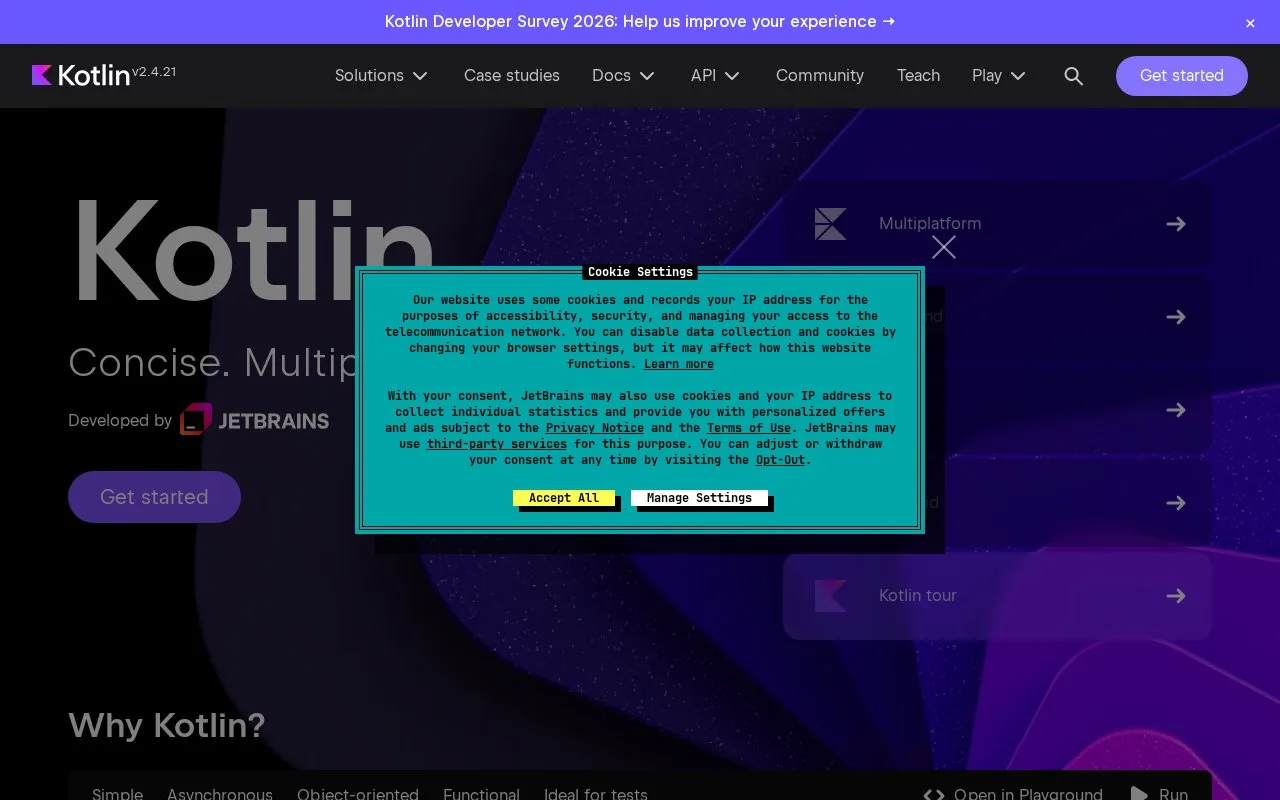The height and width of the screenshot is (800, 1280).
Task: Go to the Community page
Action: coord(820,76)
